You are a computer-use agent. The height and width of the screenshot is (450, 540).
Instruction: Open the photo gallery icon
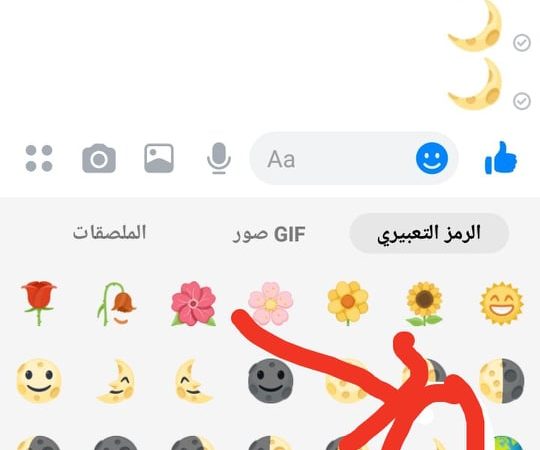point(159,158)
